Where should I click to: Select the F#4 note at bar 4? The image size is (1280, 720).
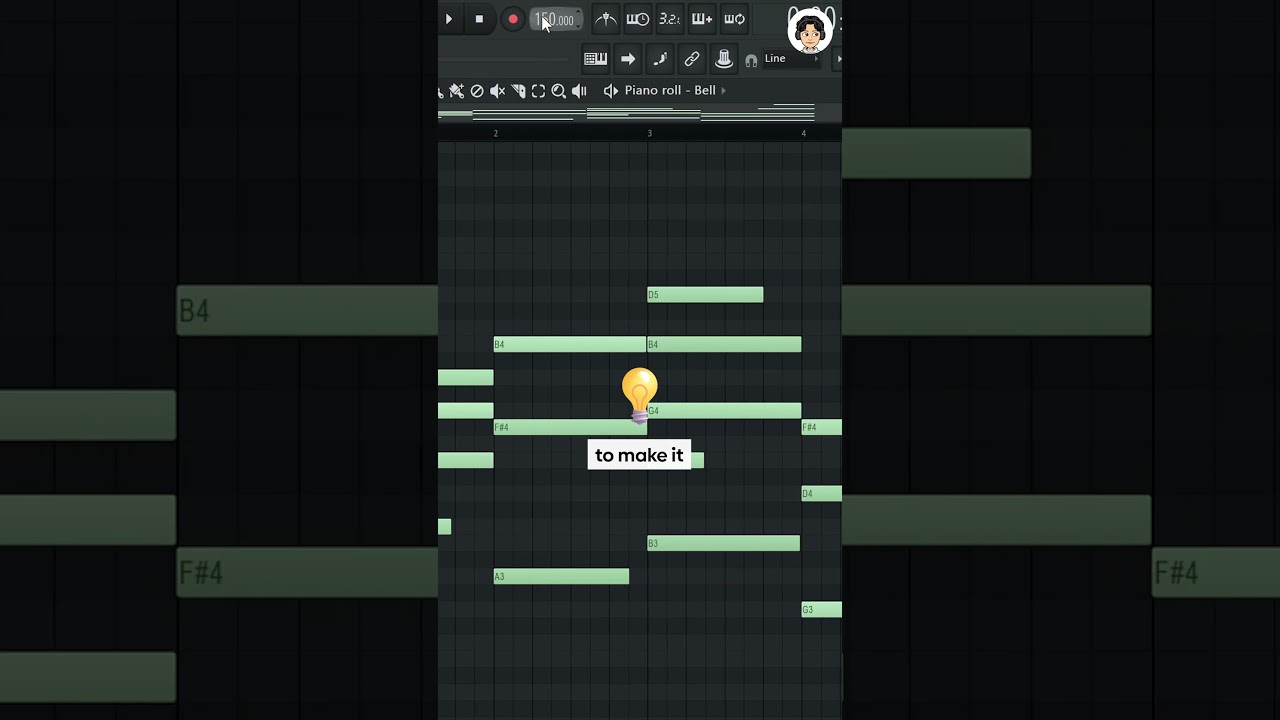click(x=821, y=428)
